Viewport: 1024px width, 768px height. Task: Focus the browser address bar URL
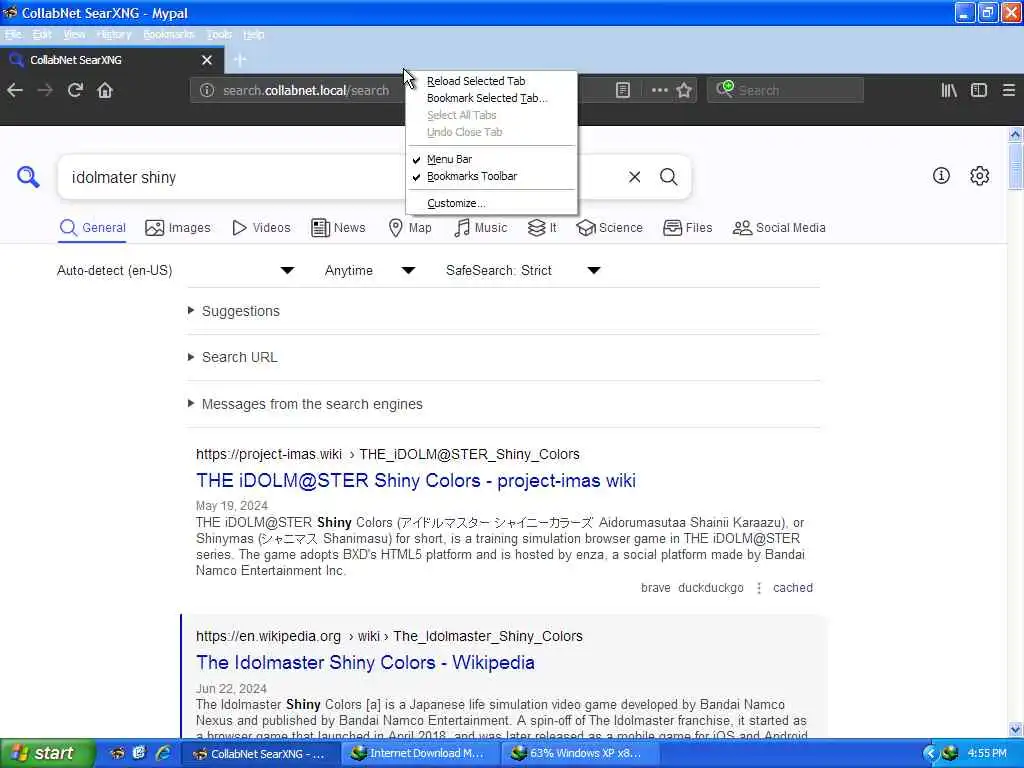(x=306, y=90)
